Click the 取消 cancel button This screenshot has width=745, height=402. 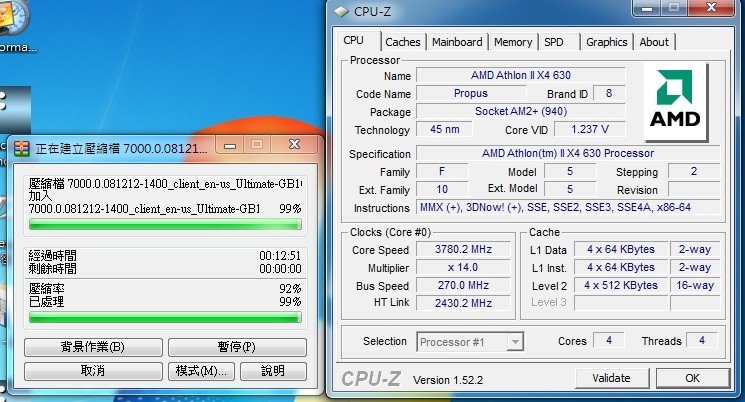click(x=93, y=371)
